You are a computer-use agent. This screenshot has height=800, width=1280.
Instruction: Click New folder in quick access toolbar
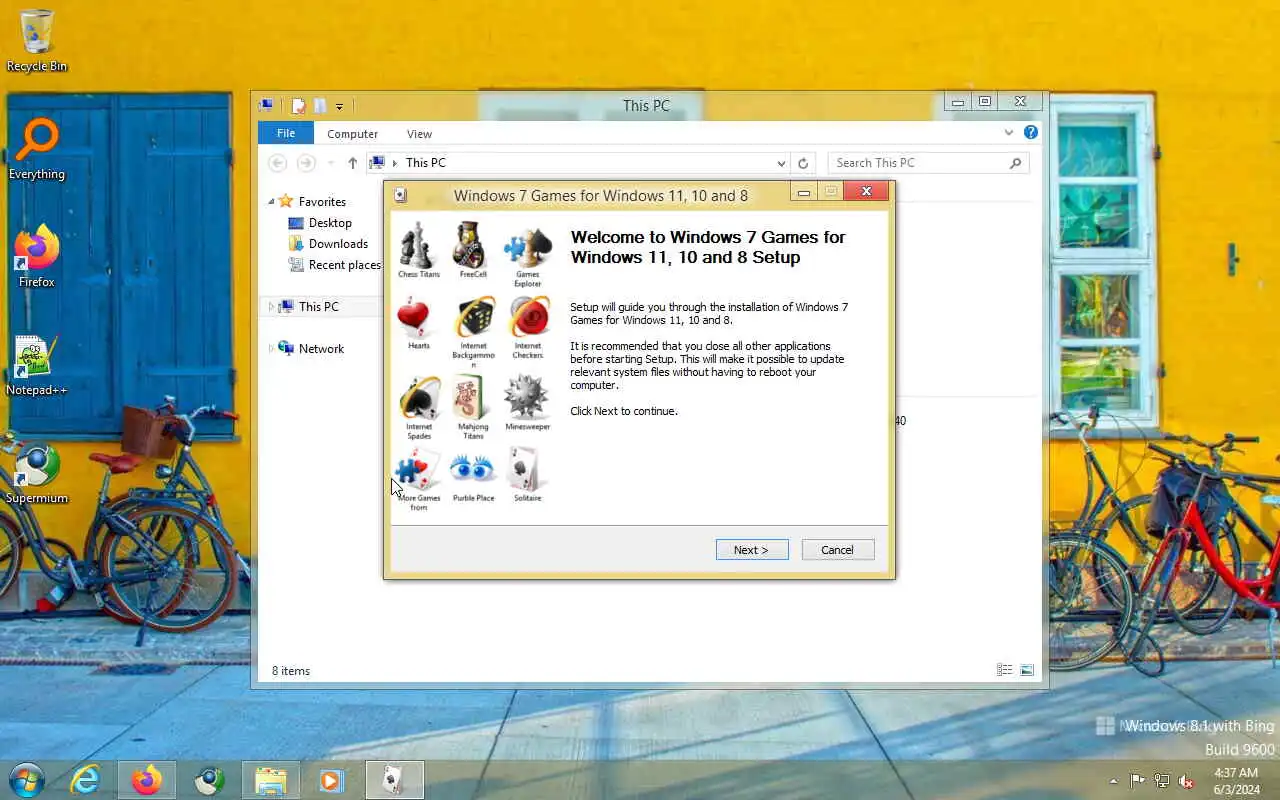click(320, 106)
